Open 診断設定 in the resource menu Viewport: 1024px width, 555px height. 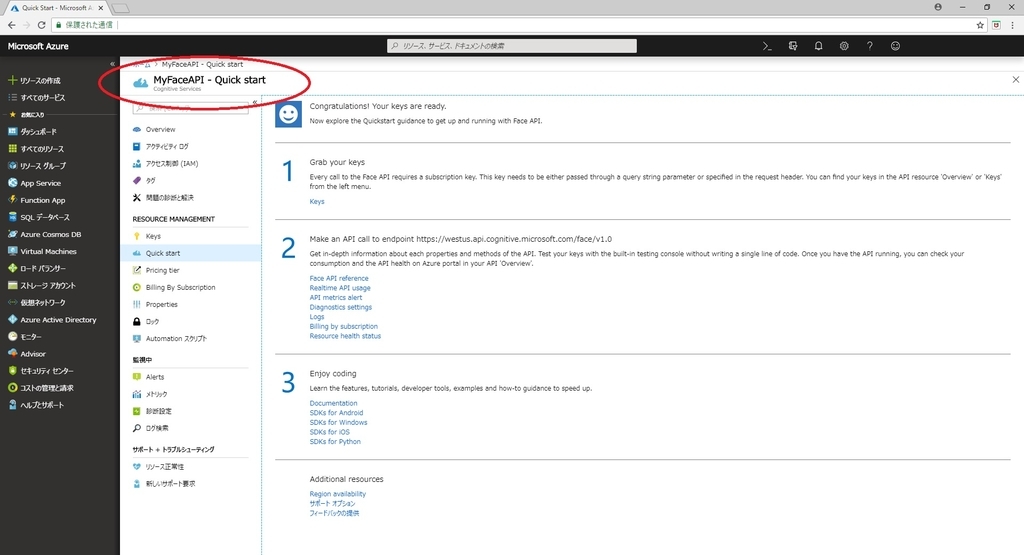(x=159, y=411)
